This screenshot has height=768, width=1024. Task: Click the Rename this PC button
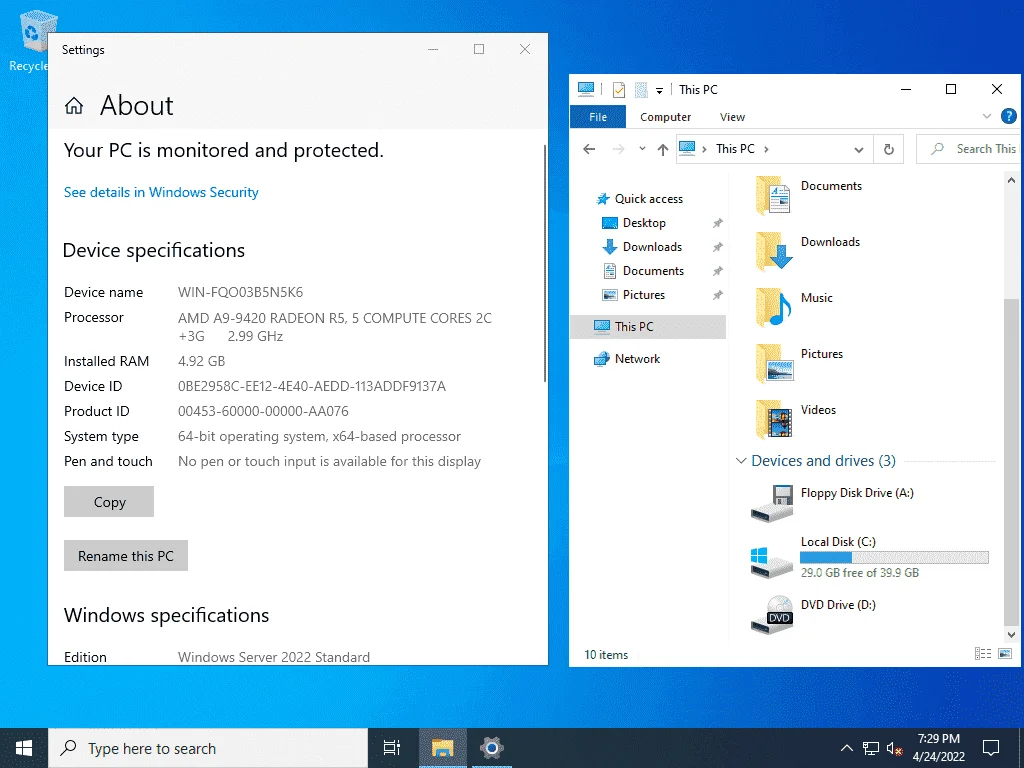click(x=126, y=556)
